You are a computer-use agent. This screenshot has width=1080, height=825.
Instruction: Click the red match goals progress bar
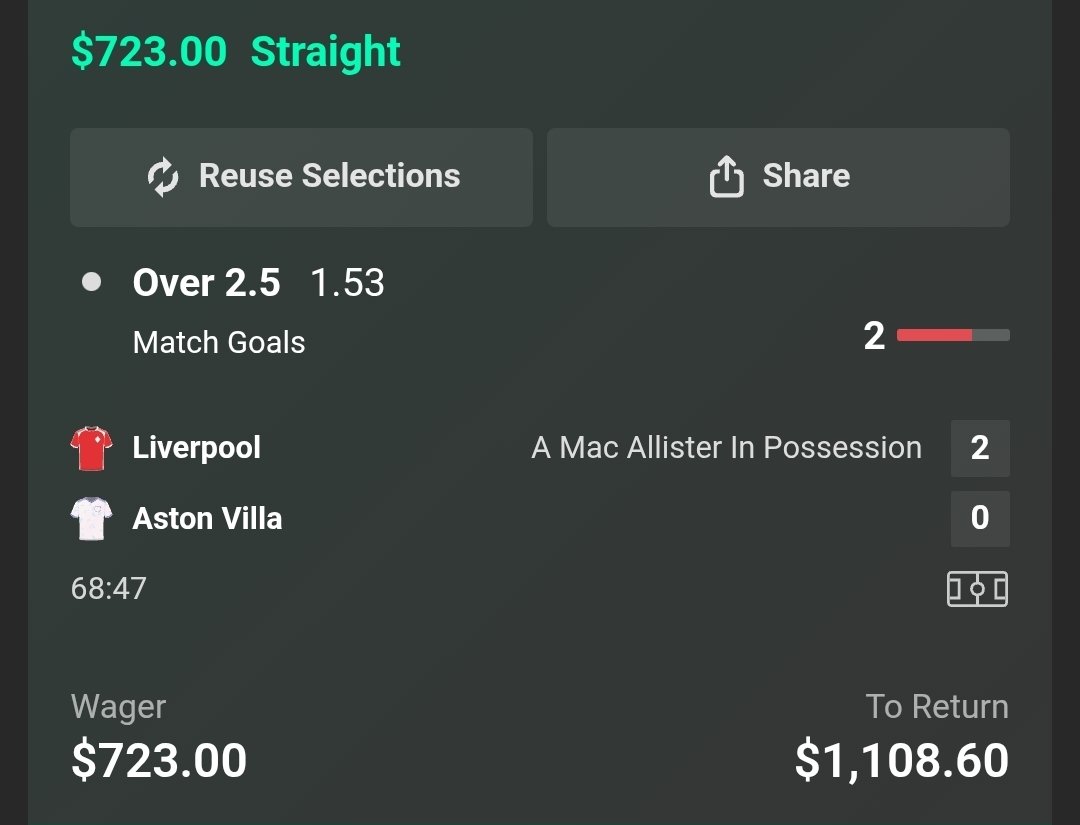(x=953, y=335)
